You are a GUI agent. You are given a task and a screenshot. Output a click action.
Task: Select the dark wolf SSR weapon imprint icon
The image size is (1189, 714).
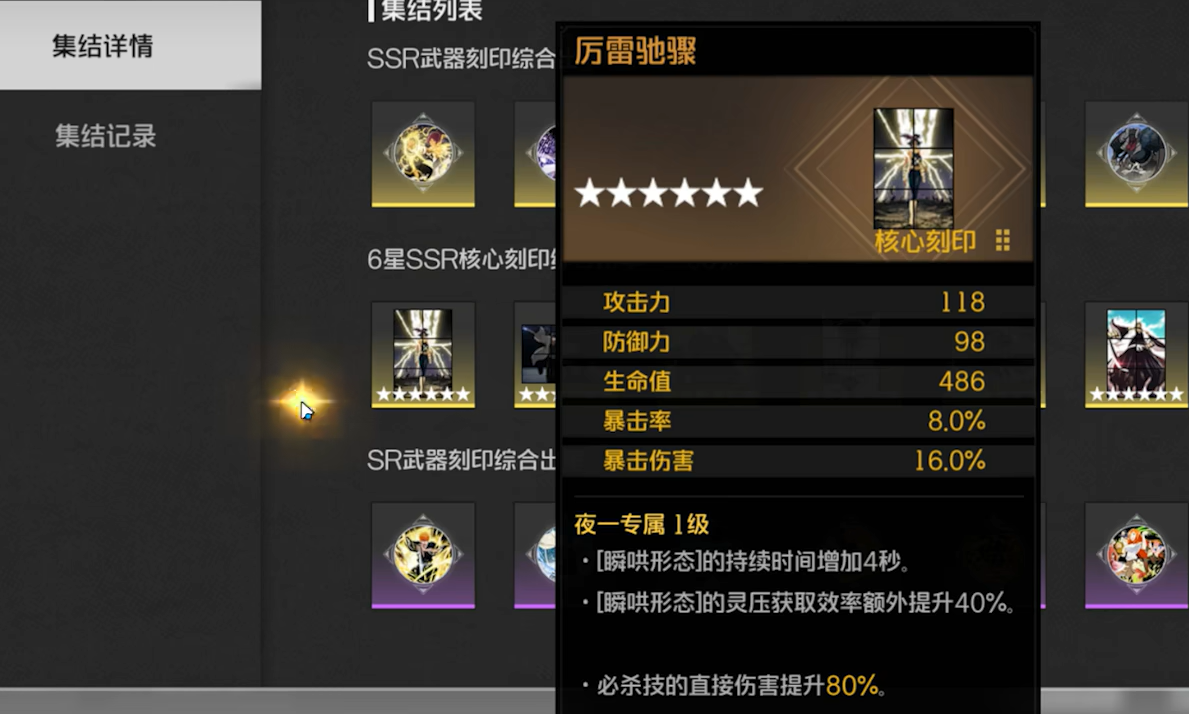pos(1136,154)
